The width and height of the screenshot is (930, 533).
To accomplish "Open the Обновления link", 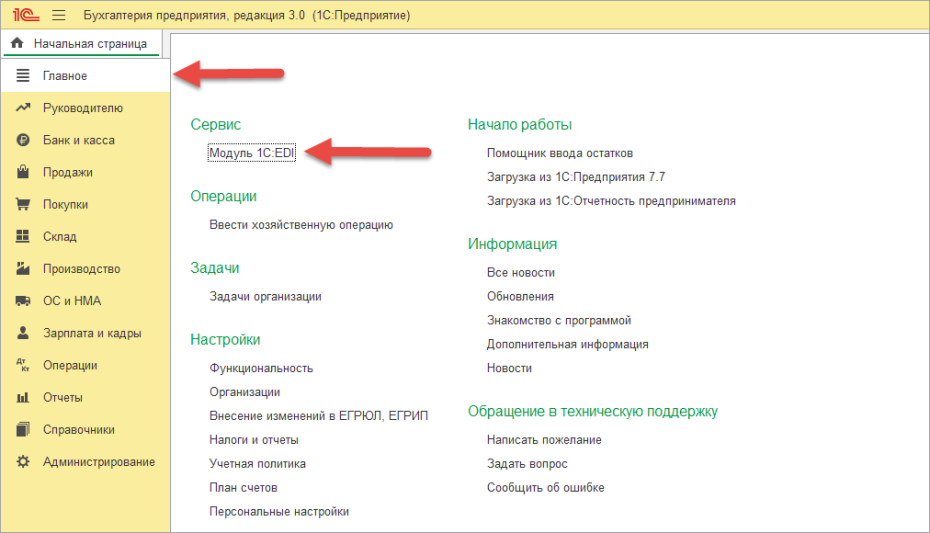I will tap(520, 296).
